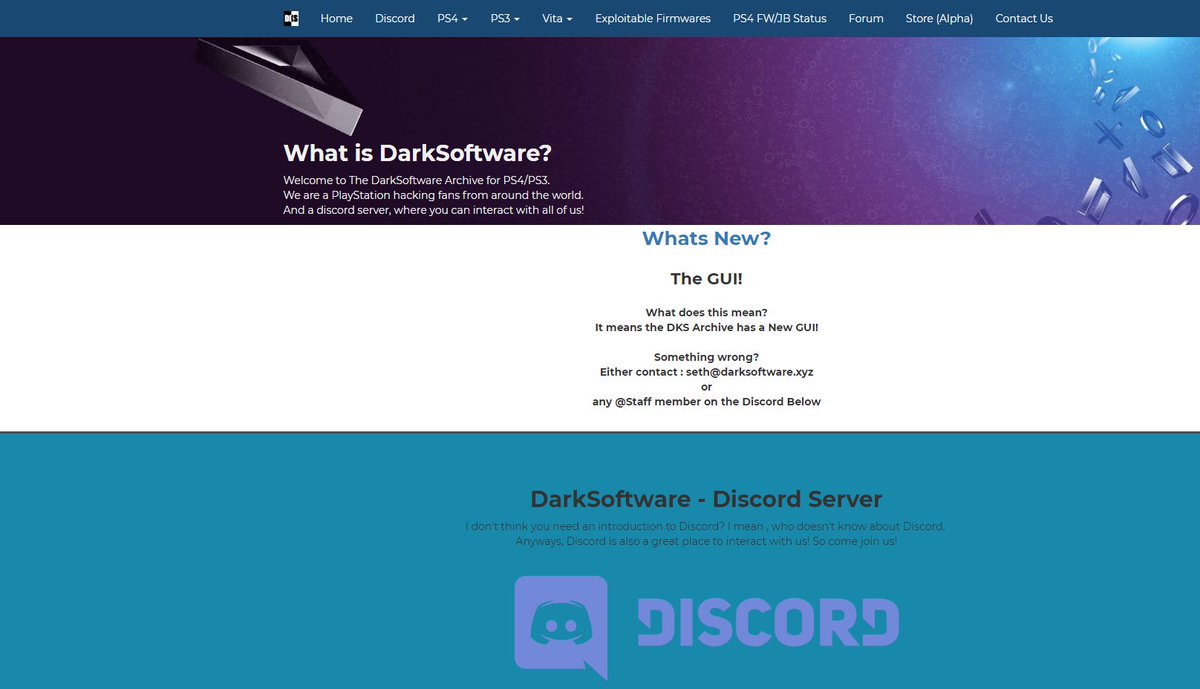Click the large DISCORD wordmark
Image resolution: width=1200 pixels, height=689 pixels.
click(x=768, y=621)
